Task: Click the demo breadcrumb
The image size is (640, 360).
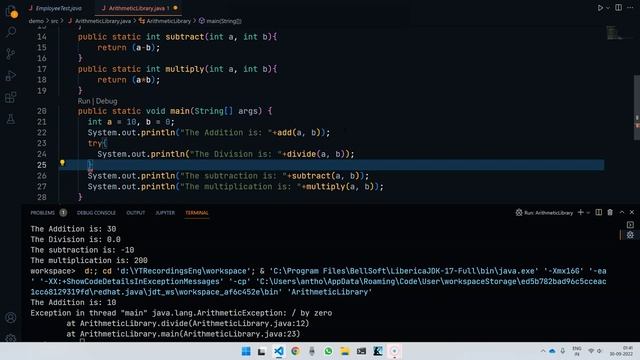Action: pyautogui.click(x=36, y=21)
